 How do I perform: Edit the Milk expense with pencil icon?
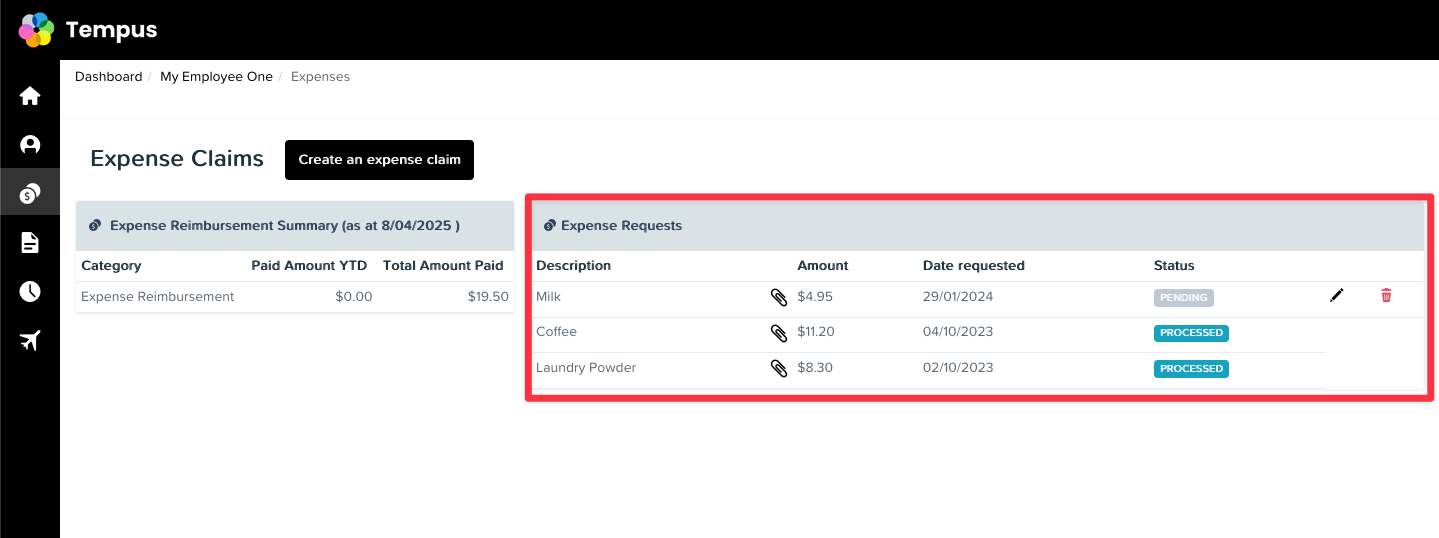1337,295
